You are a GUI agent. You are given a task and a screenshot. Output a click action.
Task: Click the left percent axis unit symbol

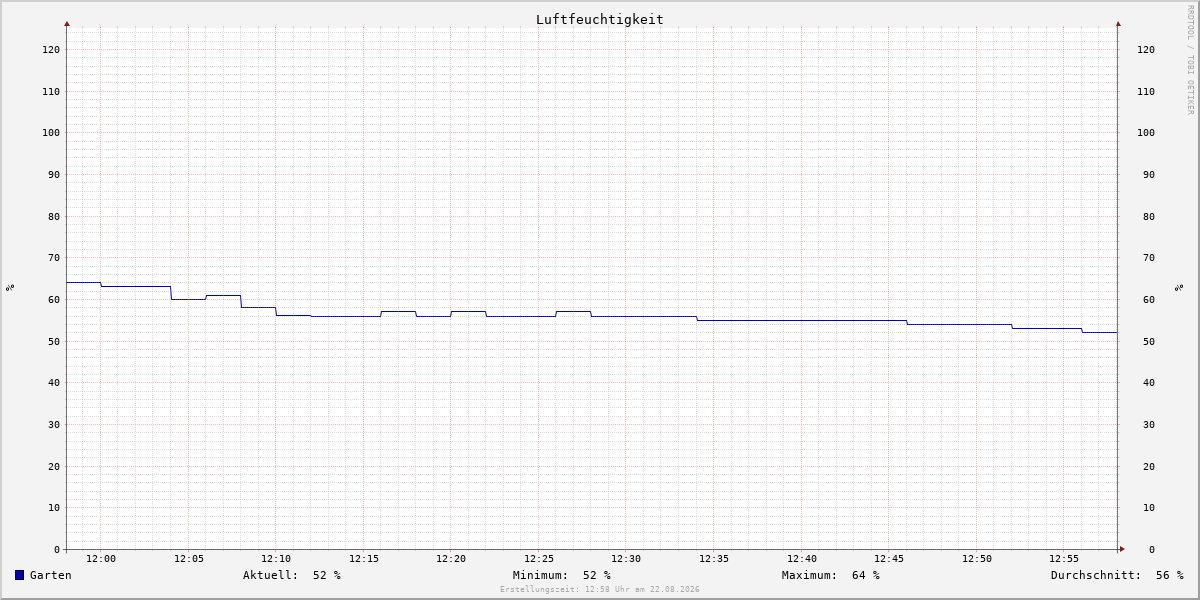click(x=10, y=287)
